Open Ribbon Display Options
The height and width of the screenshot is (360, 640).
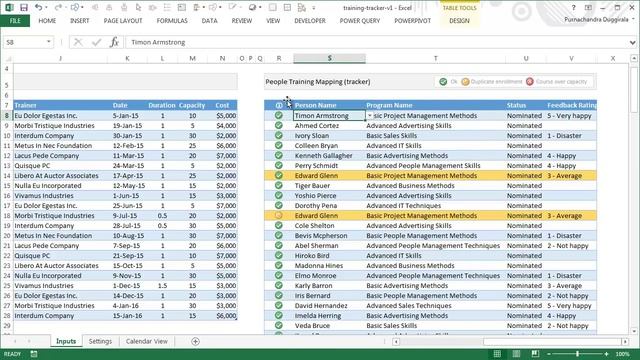(588, 7)
